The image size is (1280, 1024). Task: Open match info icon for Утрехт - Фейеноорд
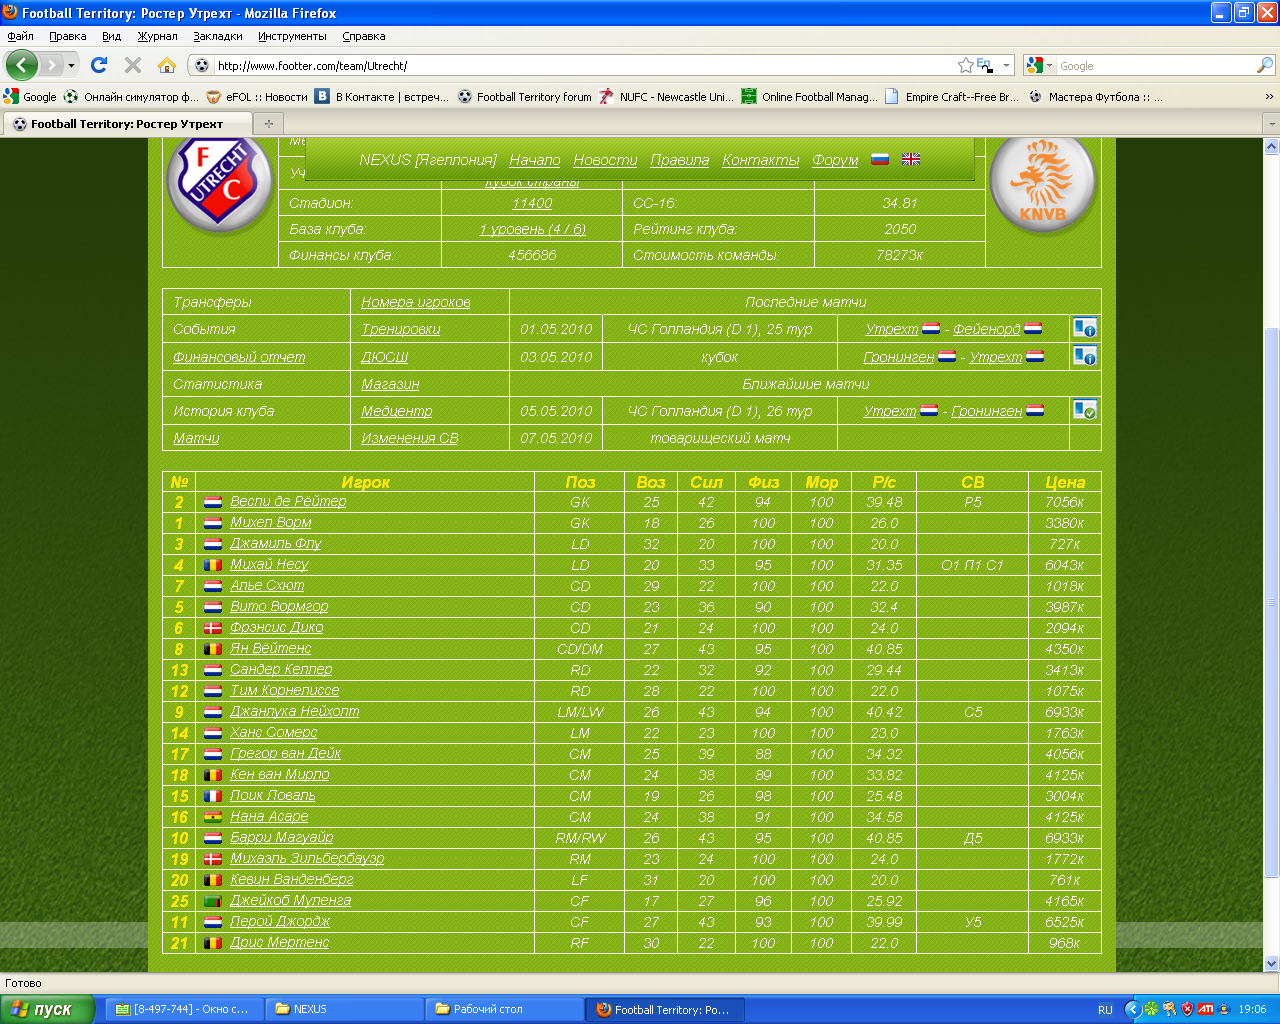(x=1084, y=328)
